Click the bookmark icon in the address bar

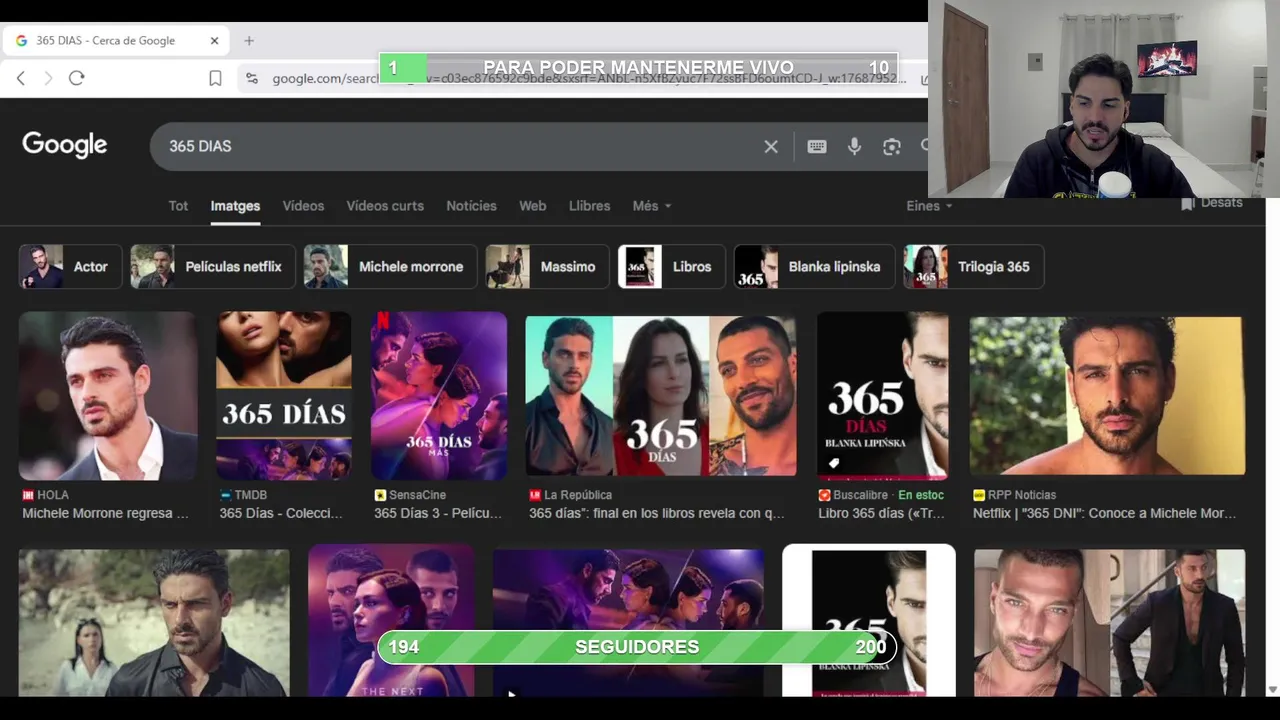[x=215, y=78]
